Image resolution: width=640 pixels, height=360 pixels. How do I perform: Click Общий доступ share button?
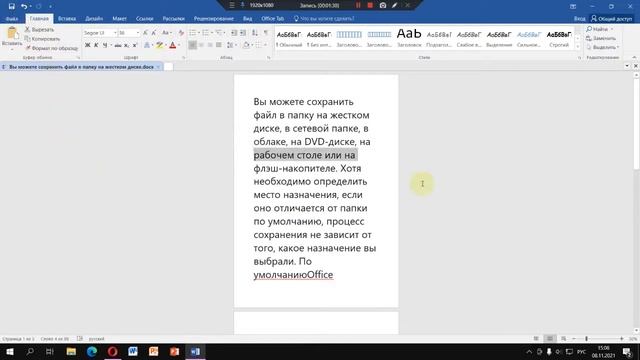611,19
